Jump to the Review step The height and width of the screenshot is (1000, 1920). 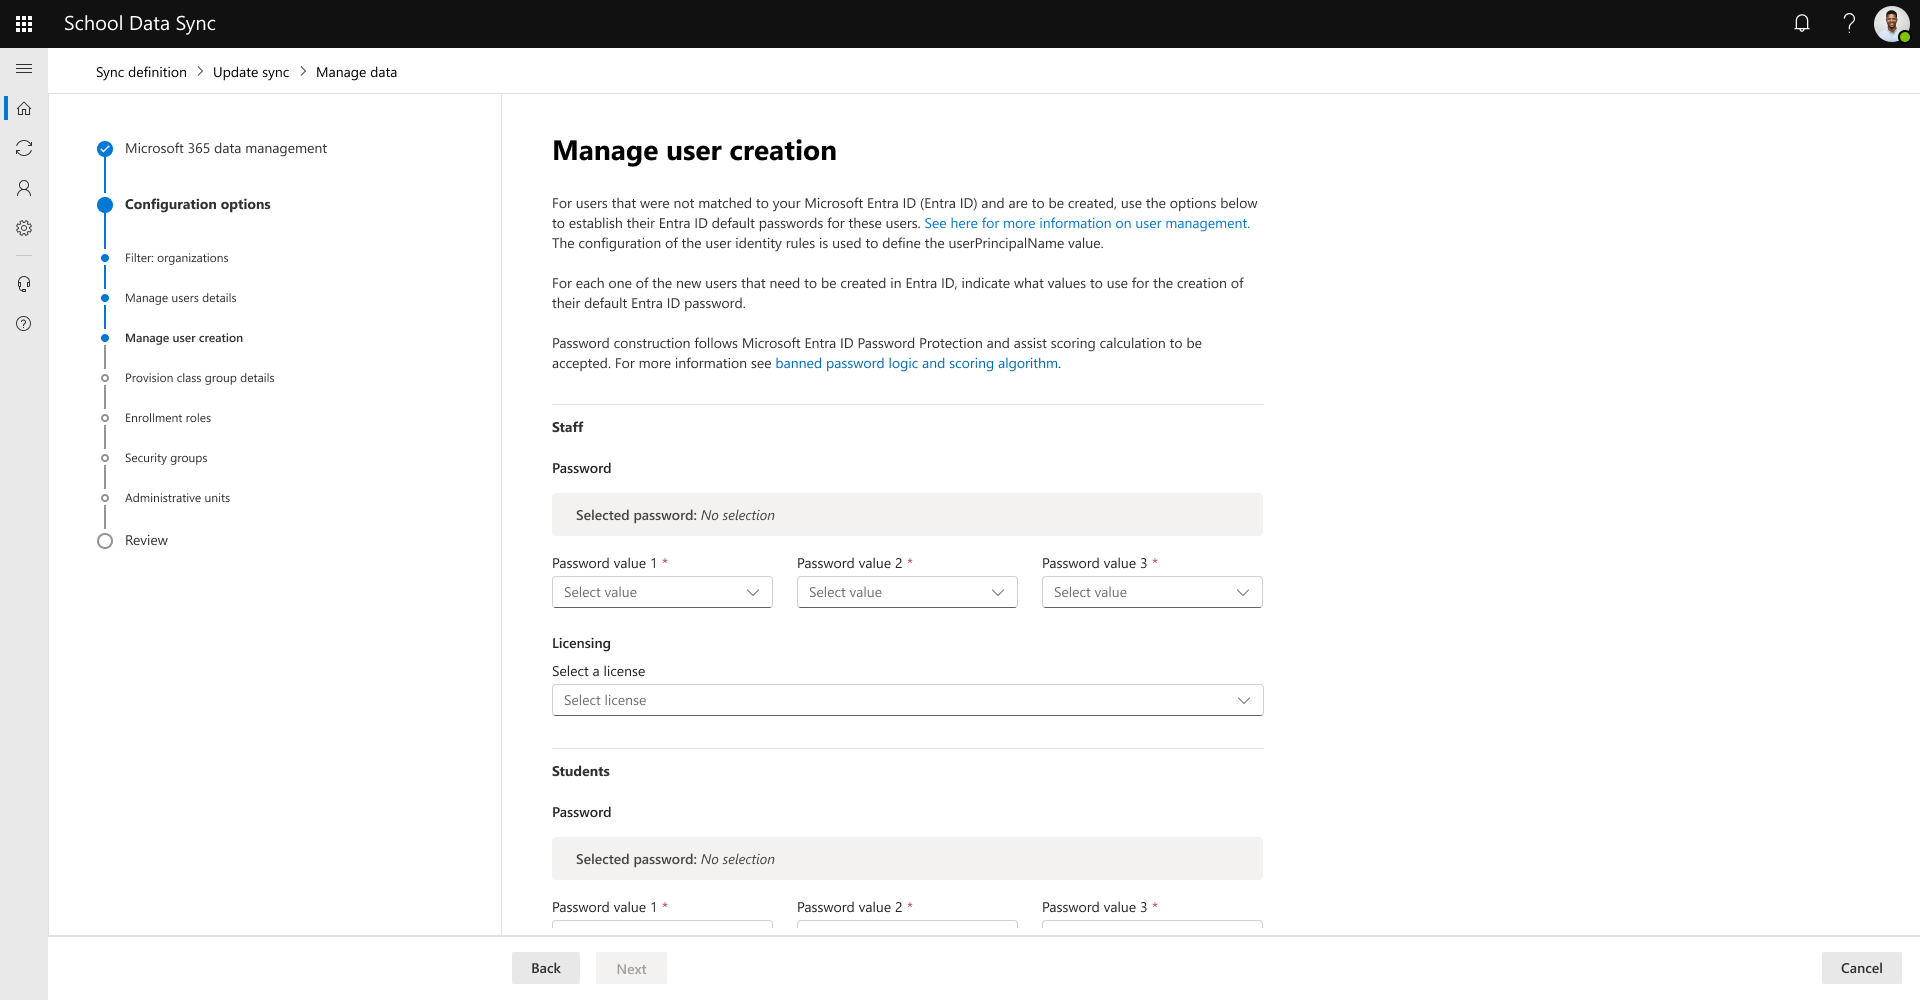(146, 540)
